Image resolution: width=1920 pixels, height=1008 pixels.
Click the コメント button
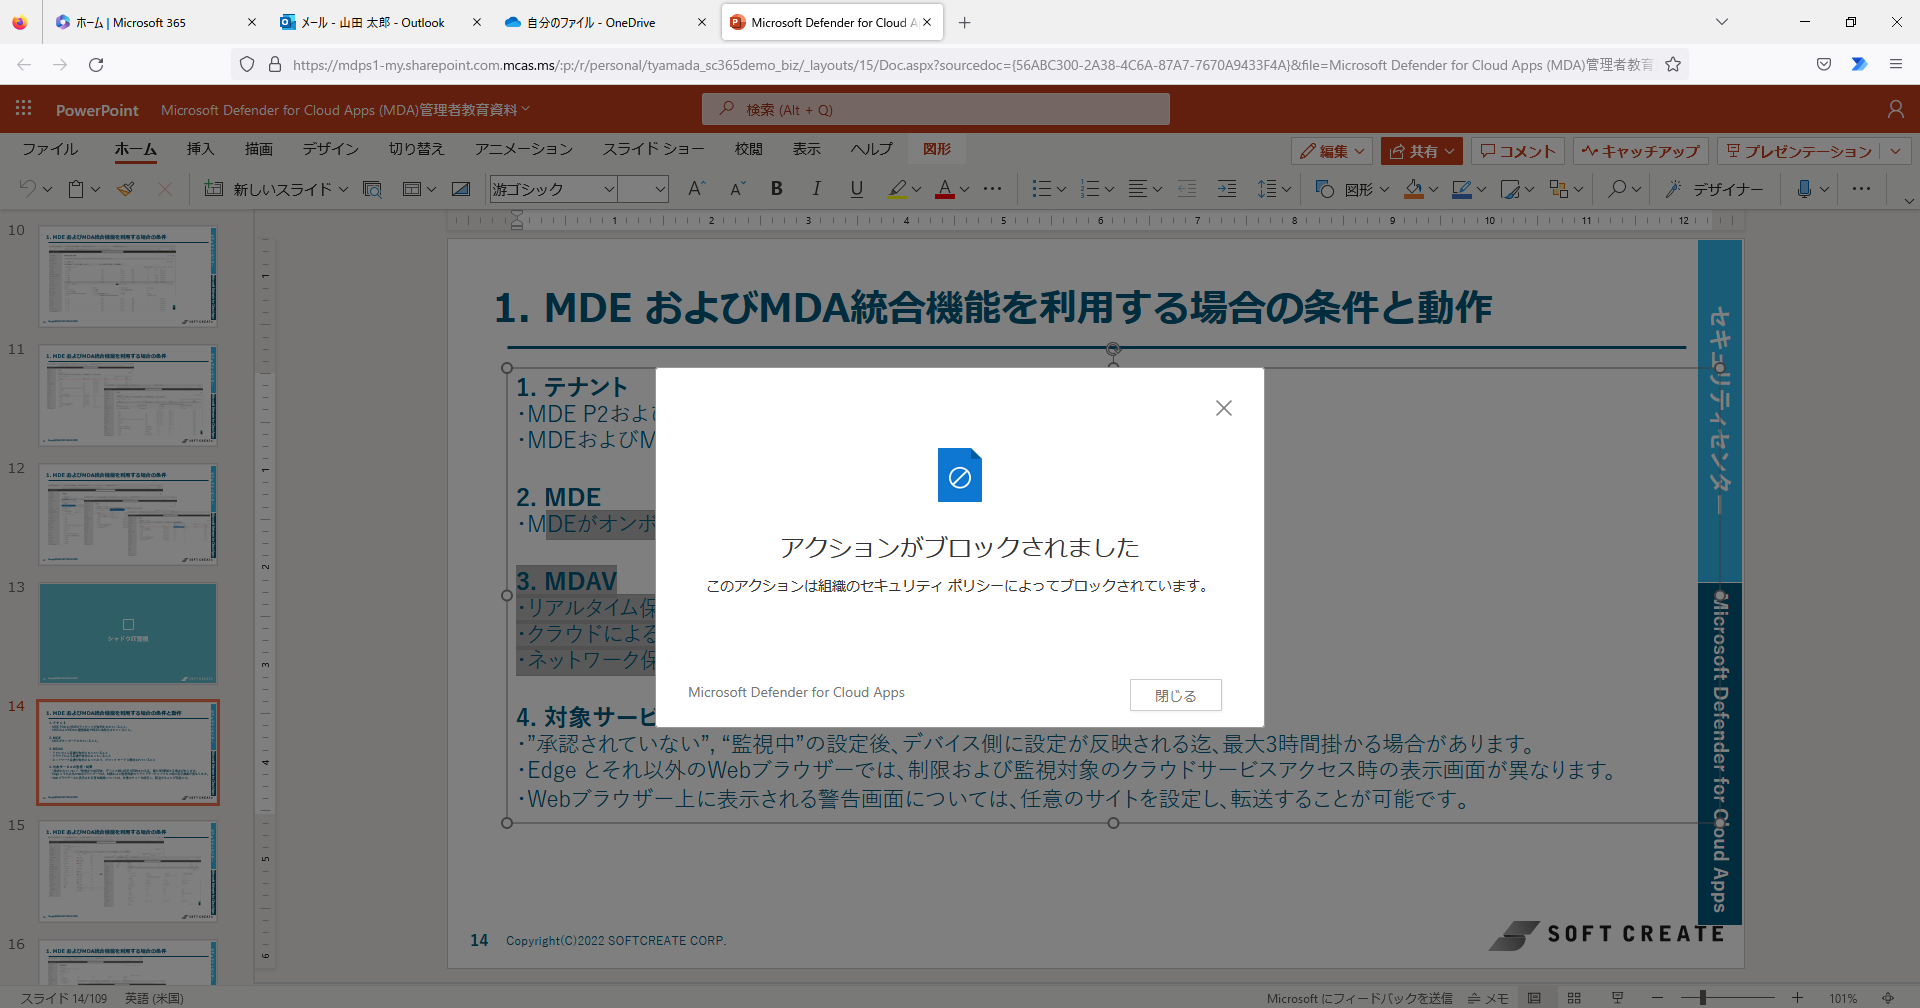[x=1518, y=151]
